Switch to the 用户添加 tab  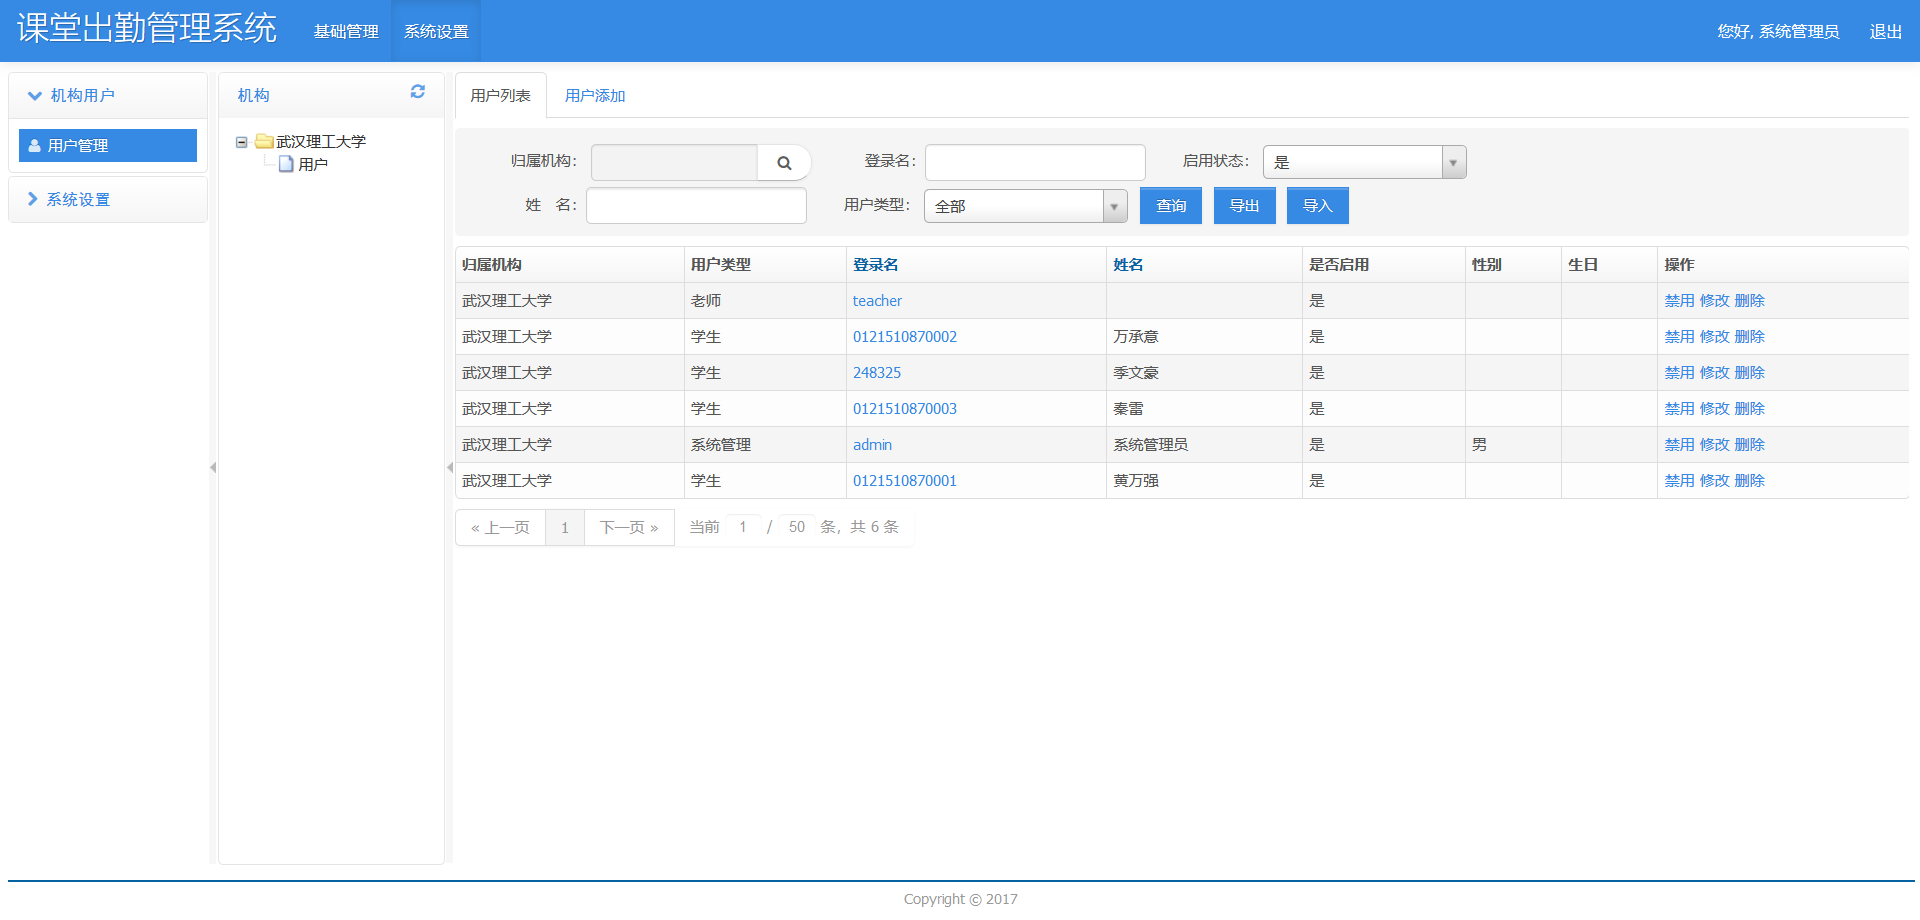595,96
